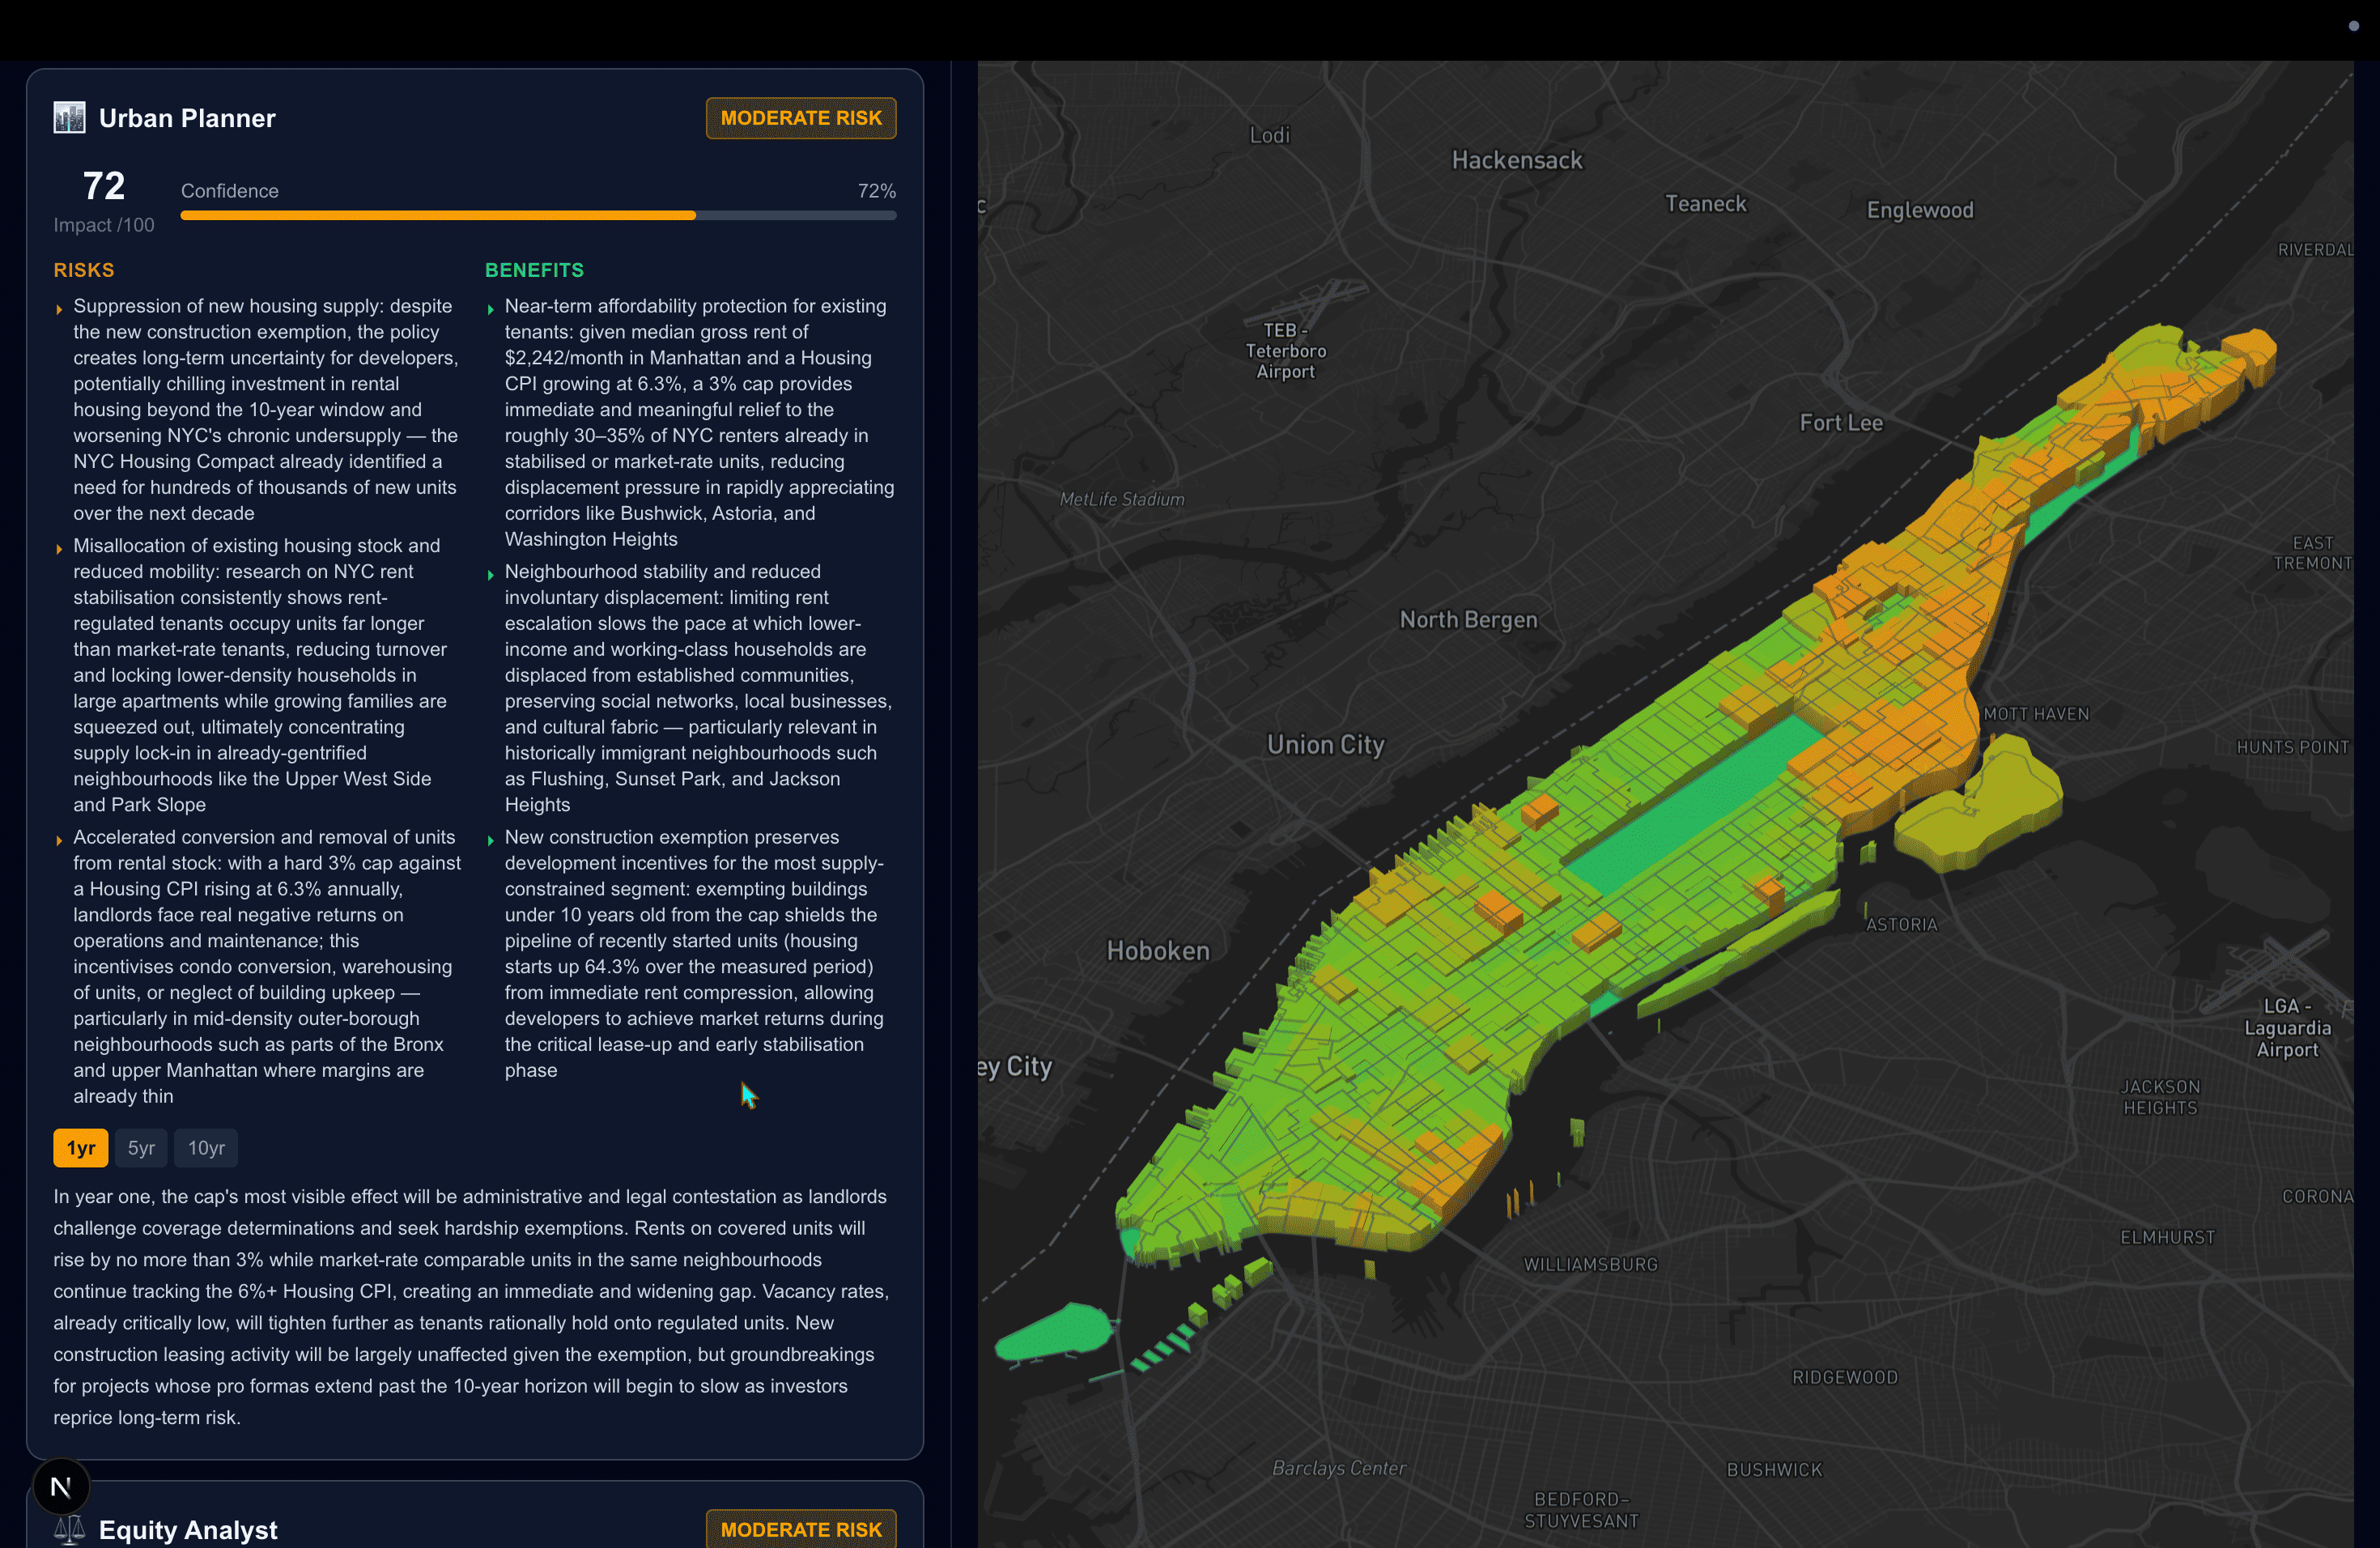The image size is (2380, 1548).
Task: Click the Urban Planner building icon
Action: (69, 118)
